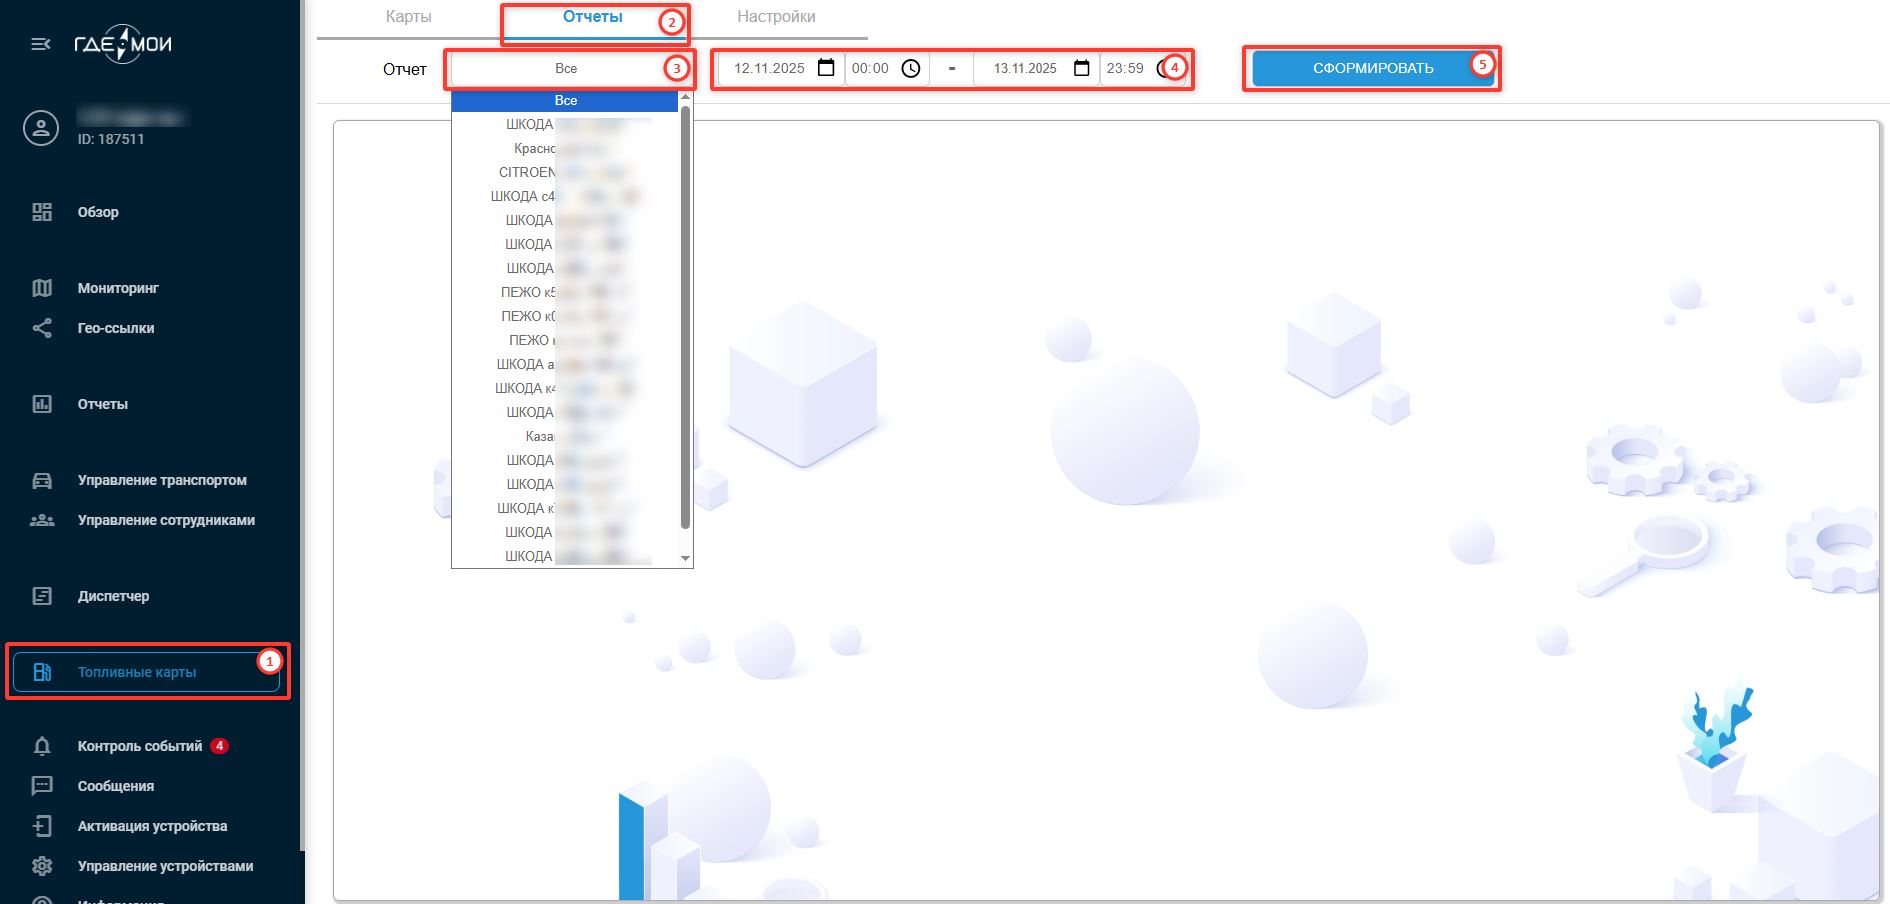Click the Гео-ссылки share icon
This screenshot has width=1890, height=904.
click(x=42, y=328)
